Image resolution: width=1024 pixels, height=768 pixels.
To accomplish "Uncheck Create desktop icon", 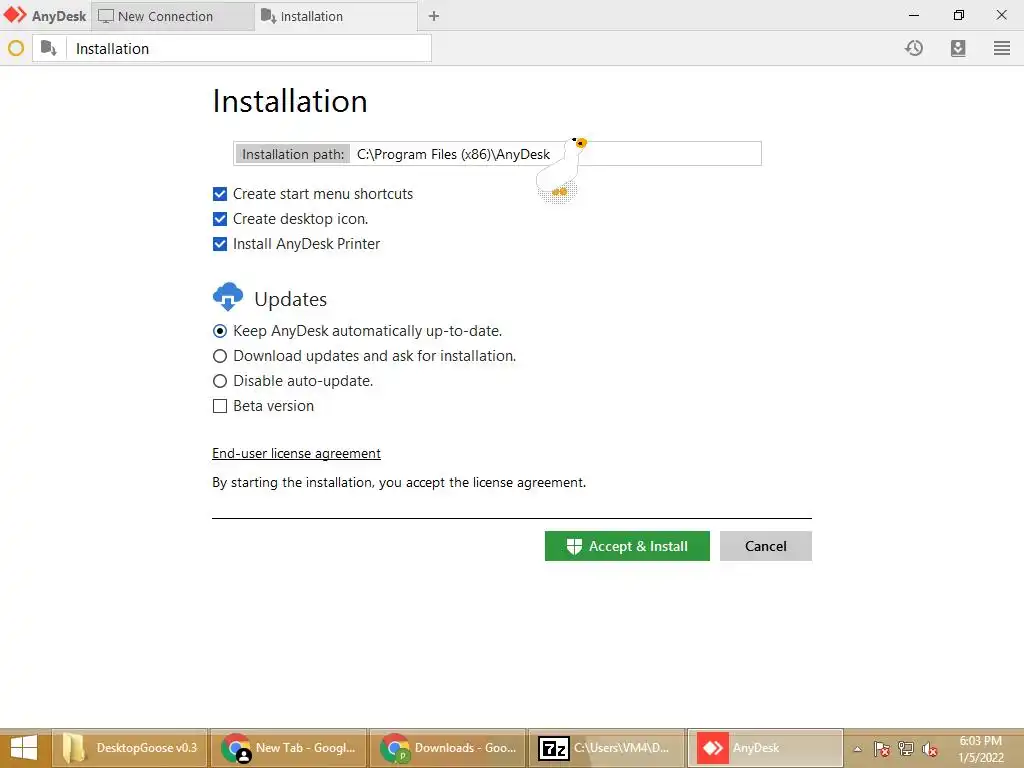I will [220, 219].
